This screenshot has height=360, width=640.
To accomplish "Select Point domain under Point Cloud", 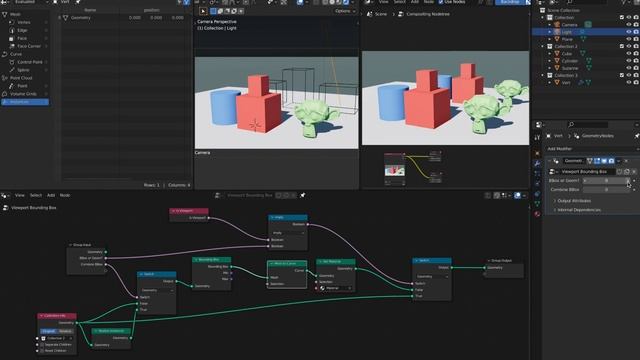I will point(22,86).
